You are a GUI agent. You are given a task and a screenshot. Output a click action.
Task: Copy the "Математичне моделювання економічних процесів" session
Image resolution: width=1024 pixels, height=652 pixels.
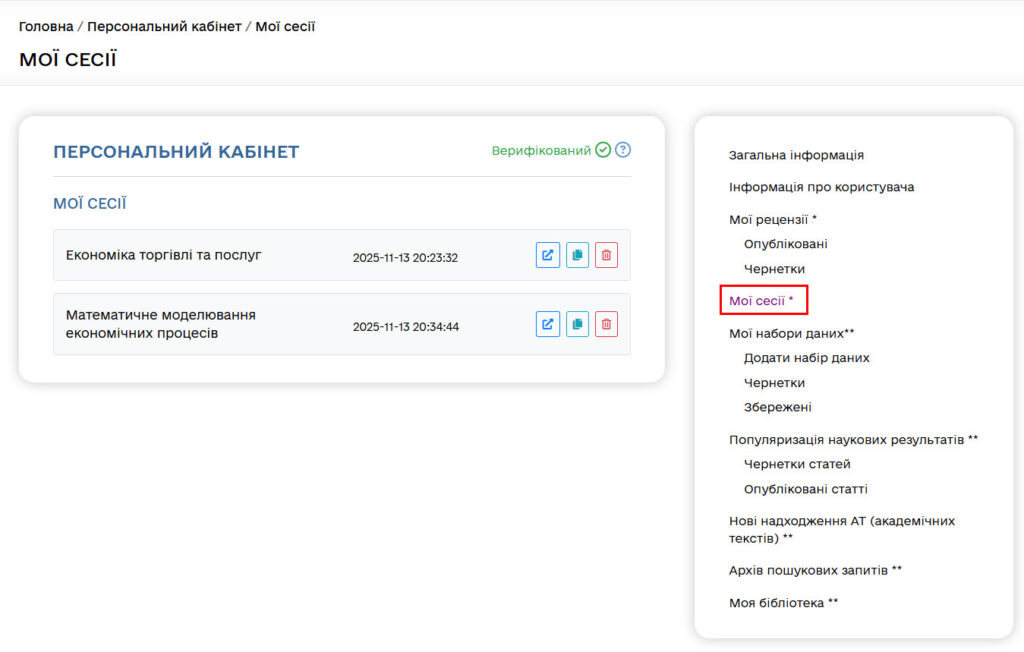coord(577,323)
